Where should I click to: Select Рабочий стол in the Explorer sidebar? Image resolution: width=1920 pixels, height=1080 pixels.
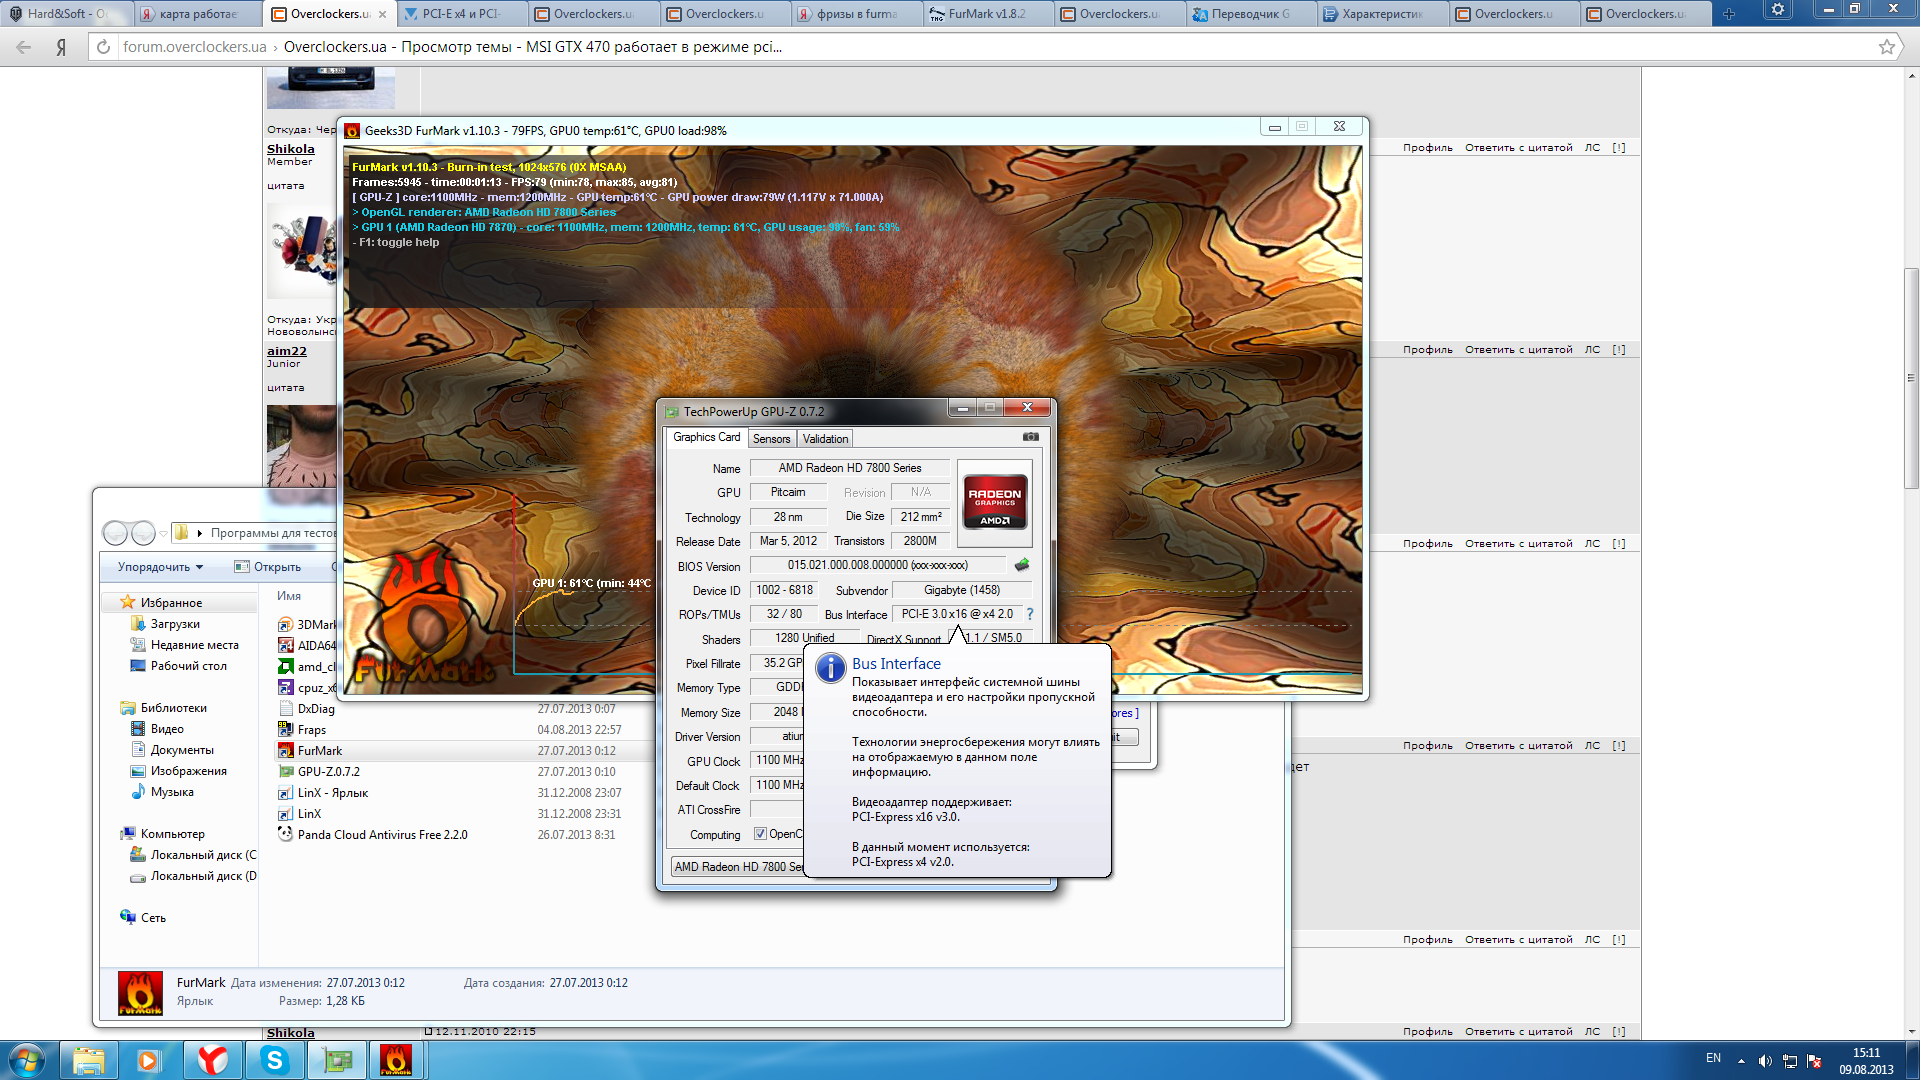point(189,666)
